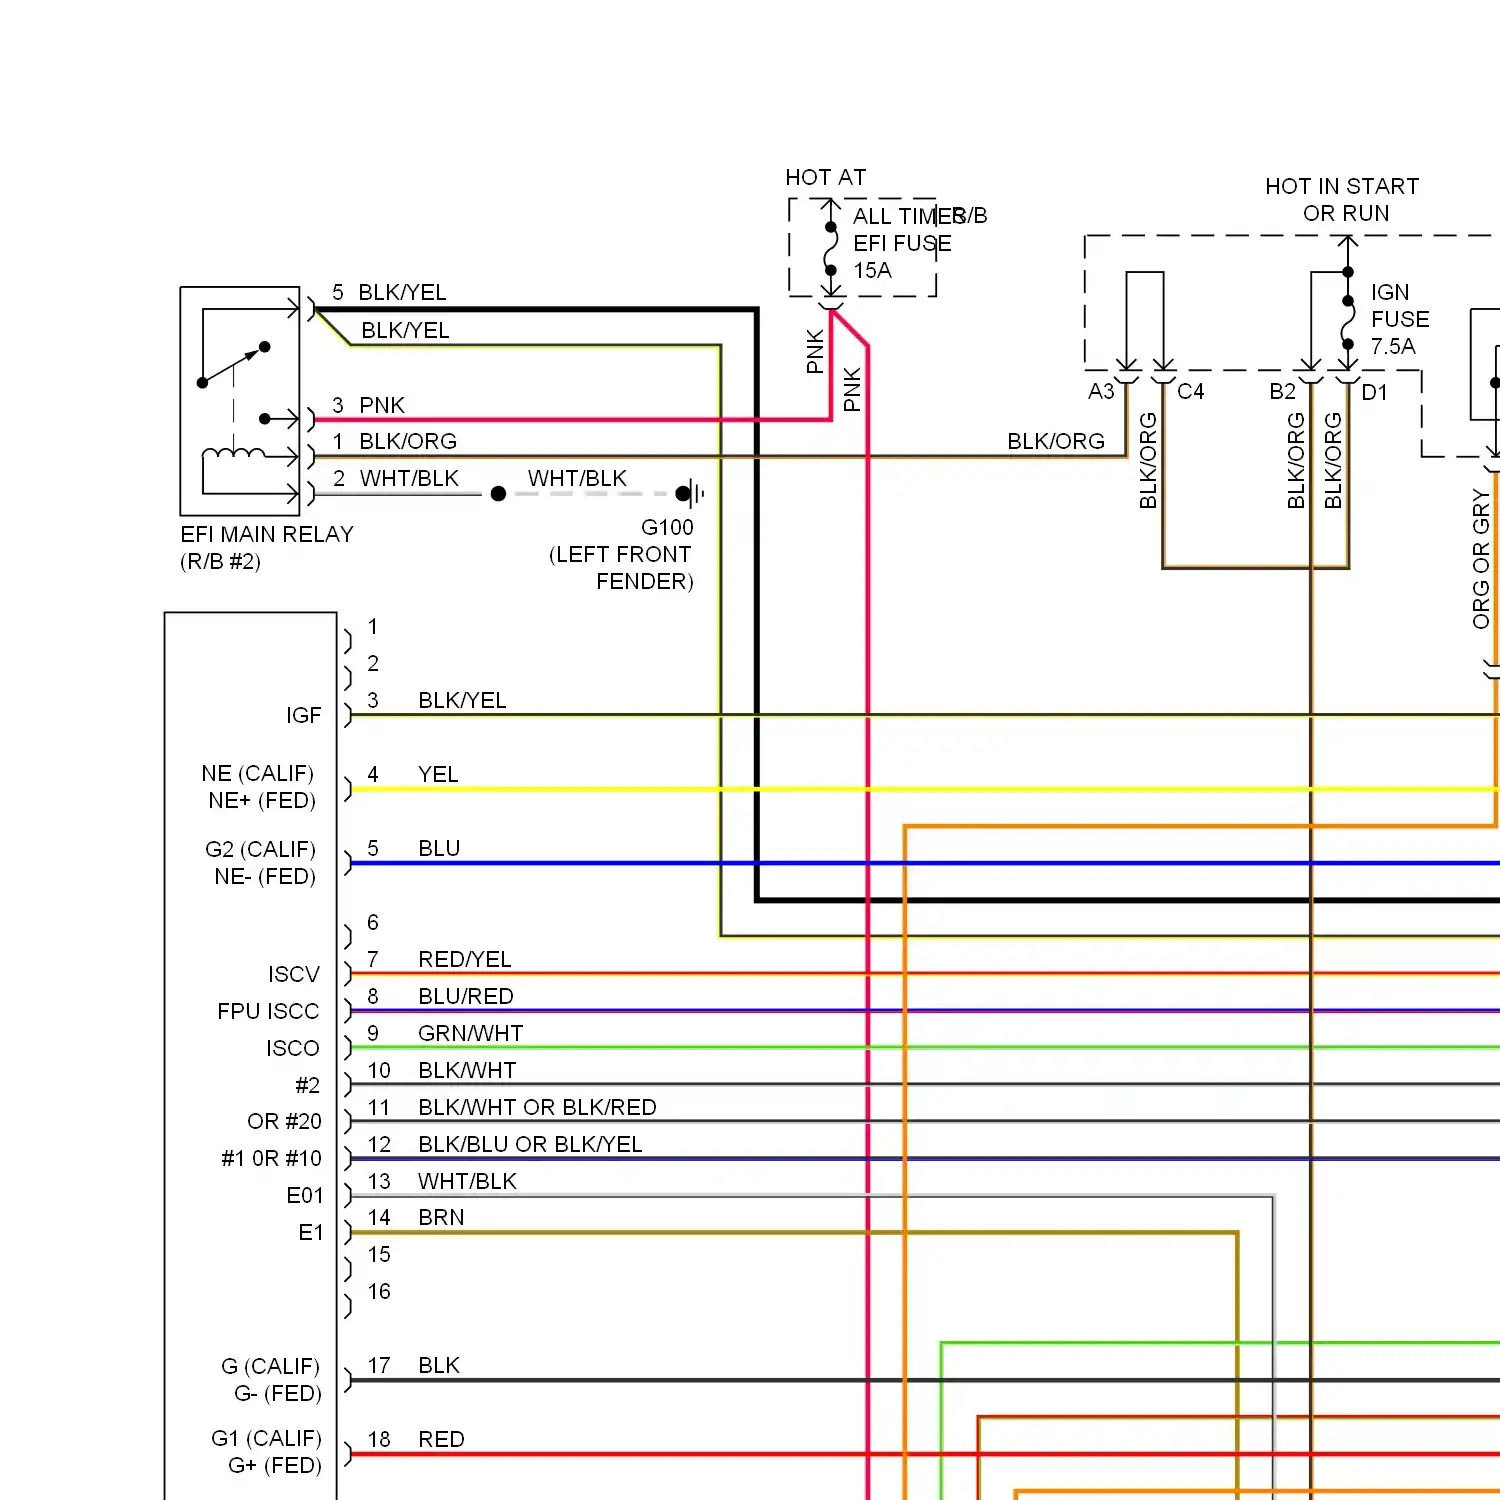Screen dimensions: 1500x1500
Task: Select the 'FPU ISCC' label
Action: point(268,1012)
